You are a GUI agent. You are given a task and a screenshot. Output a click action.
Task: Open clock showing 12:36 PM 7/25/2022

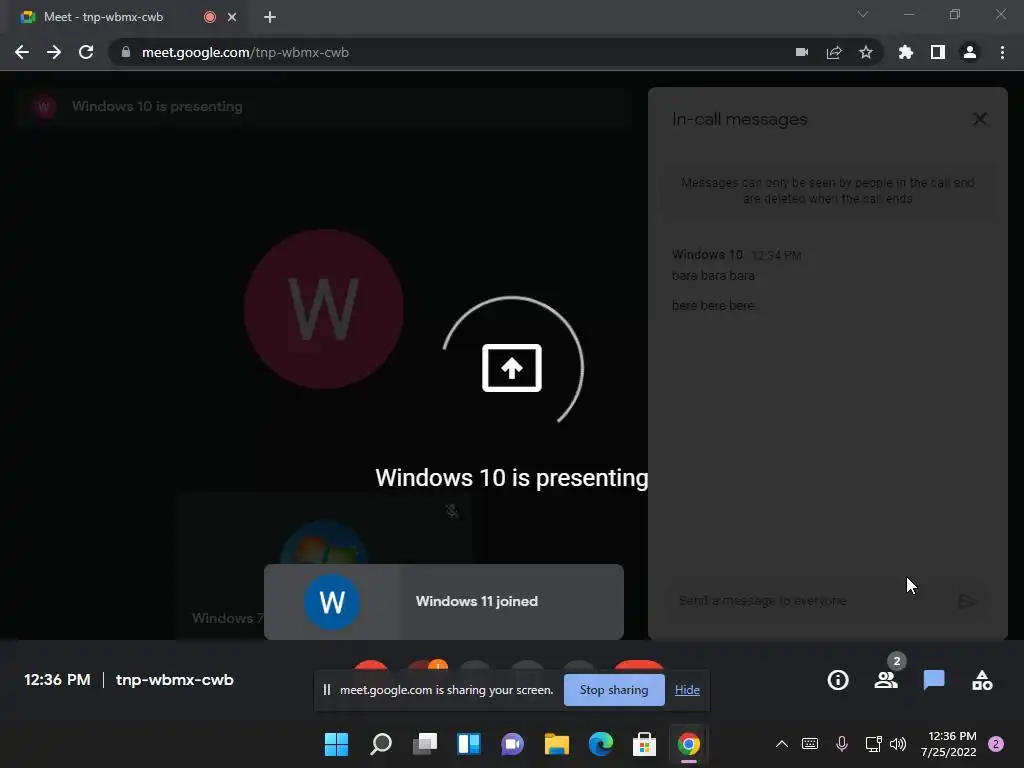[949, 744]
